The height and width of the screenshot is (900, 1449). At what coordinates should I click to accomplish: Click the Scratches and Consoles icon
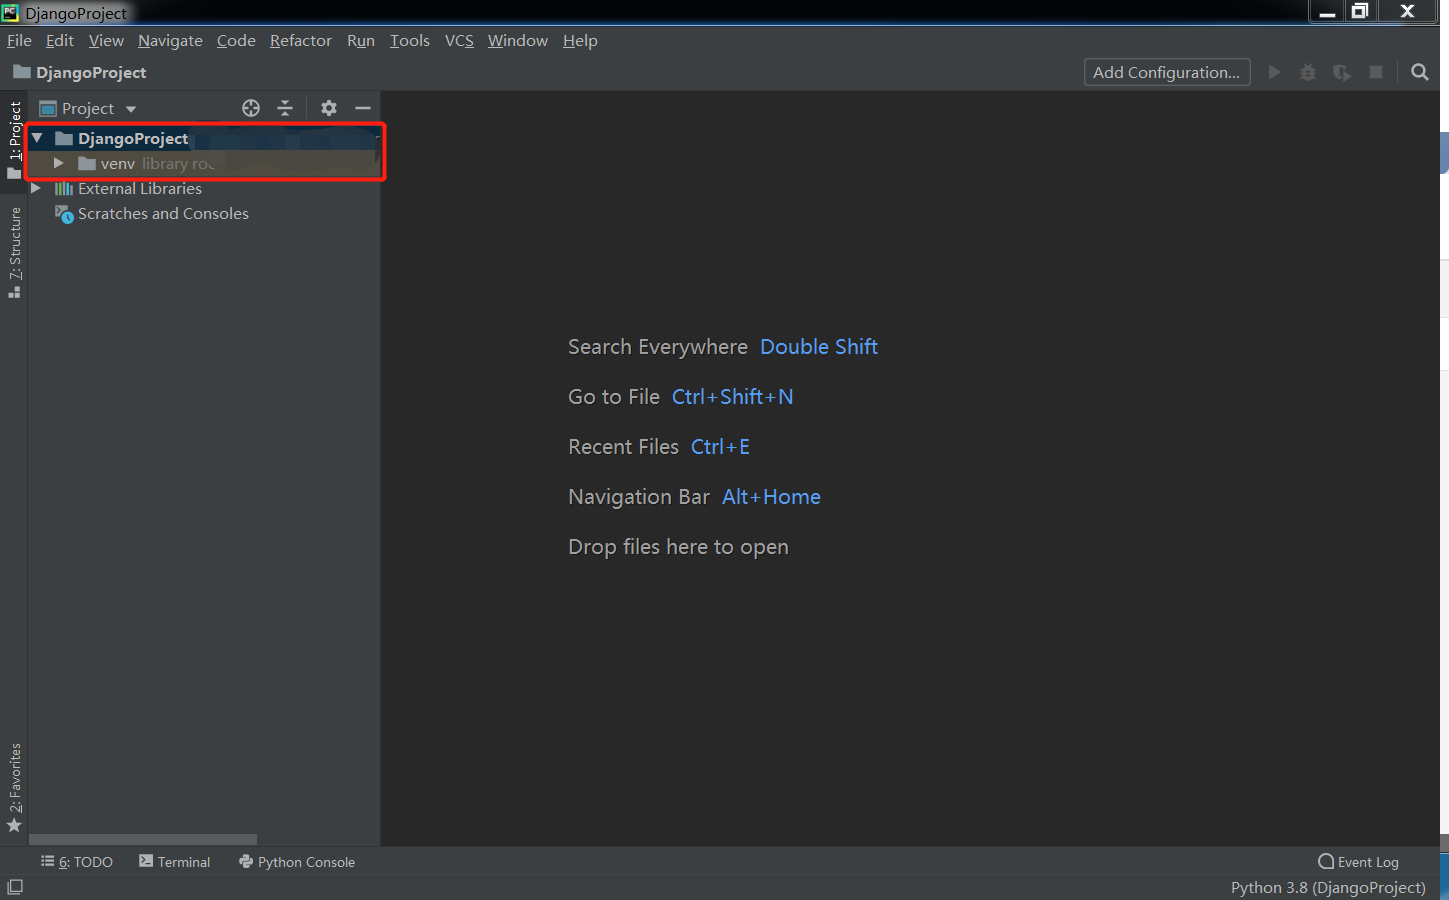64,214
